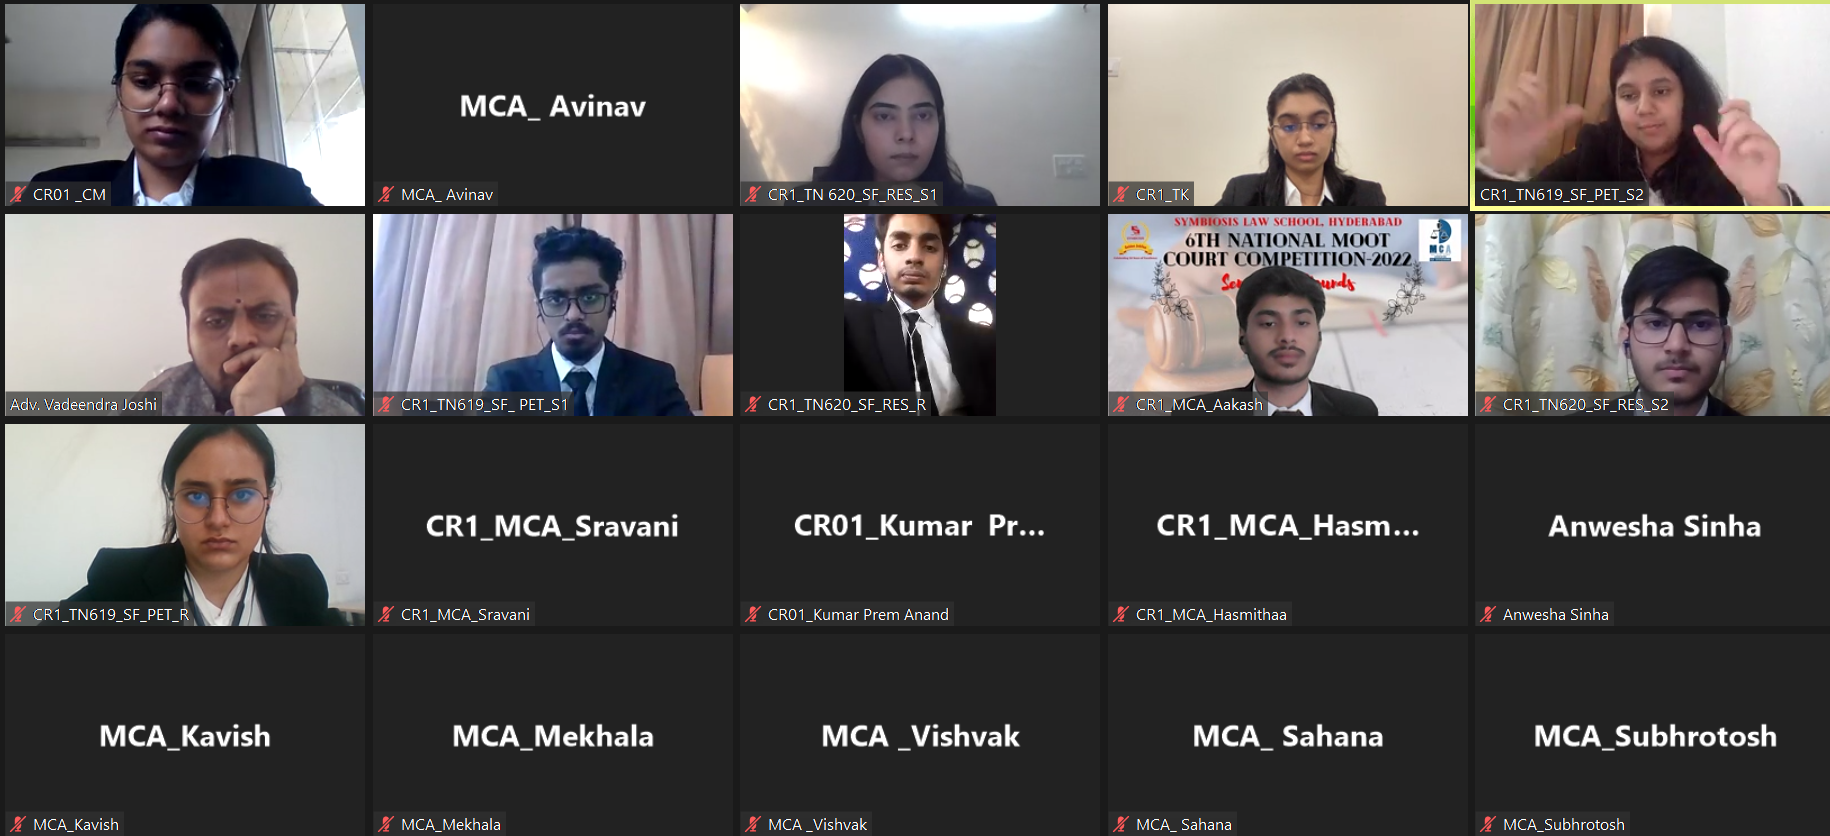This screenshot has width=1830, height=836.
Task: Click muted mic icon beside MCA_Avinav label
Action: pyautogui.click(x=386, y=194)
